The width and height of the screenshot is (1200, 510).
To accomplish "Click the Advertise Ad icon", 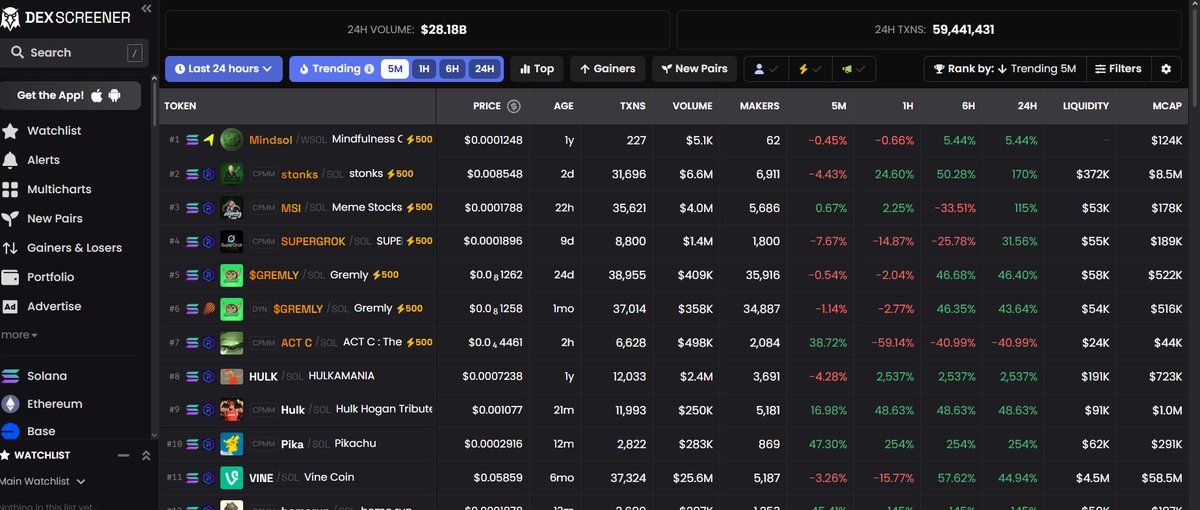I will tap(10, 306).
